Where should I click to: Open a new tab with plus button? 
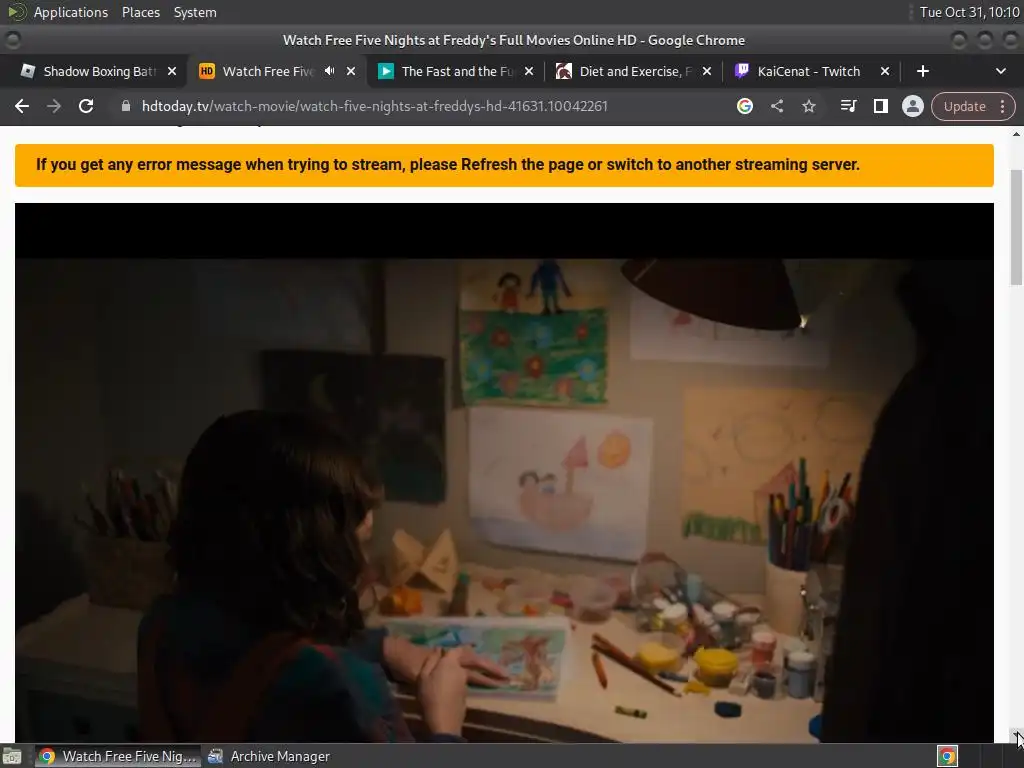[922, 71]
